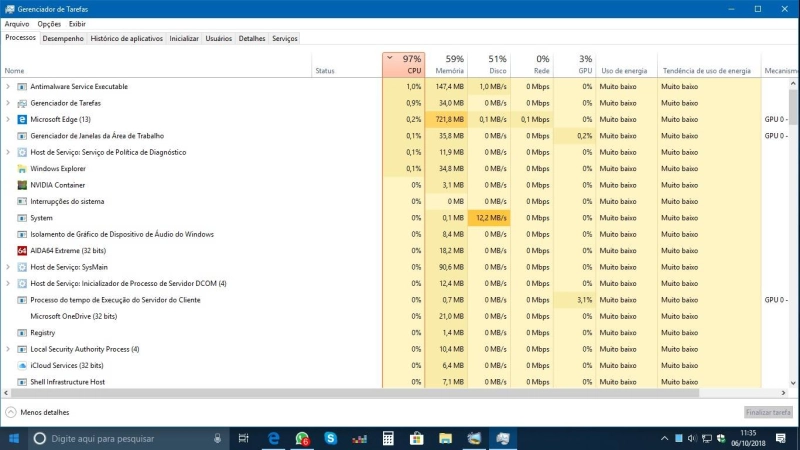
Task: Click the vertical scrollbar down arrow
Action: (x=793, y=383)
